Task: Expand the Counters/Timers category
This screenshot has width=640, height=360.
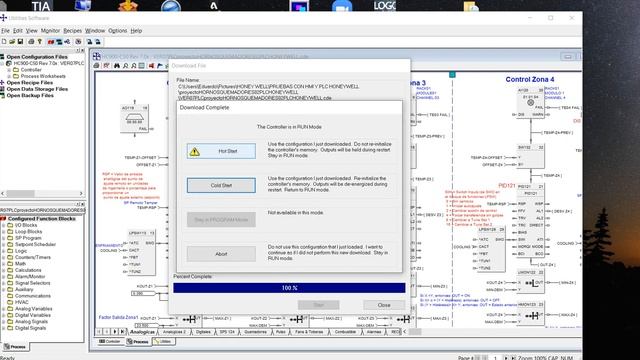Action: [4, 258]
